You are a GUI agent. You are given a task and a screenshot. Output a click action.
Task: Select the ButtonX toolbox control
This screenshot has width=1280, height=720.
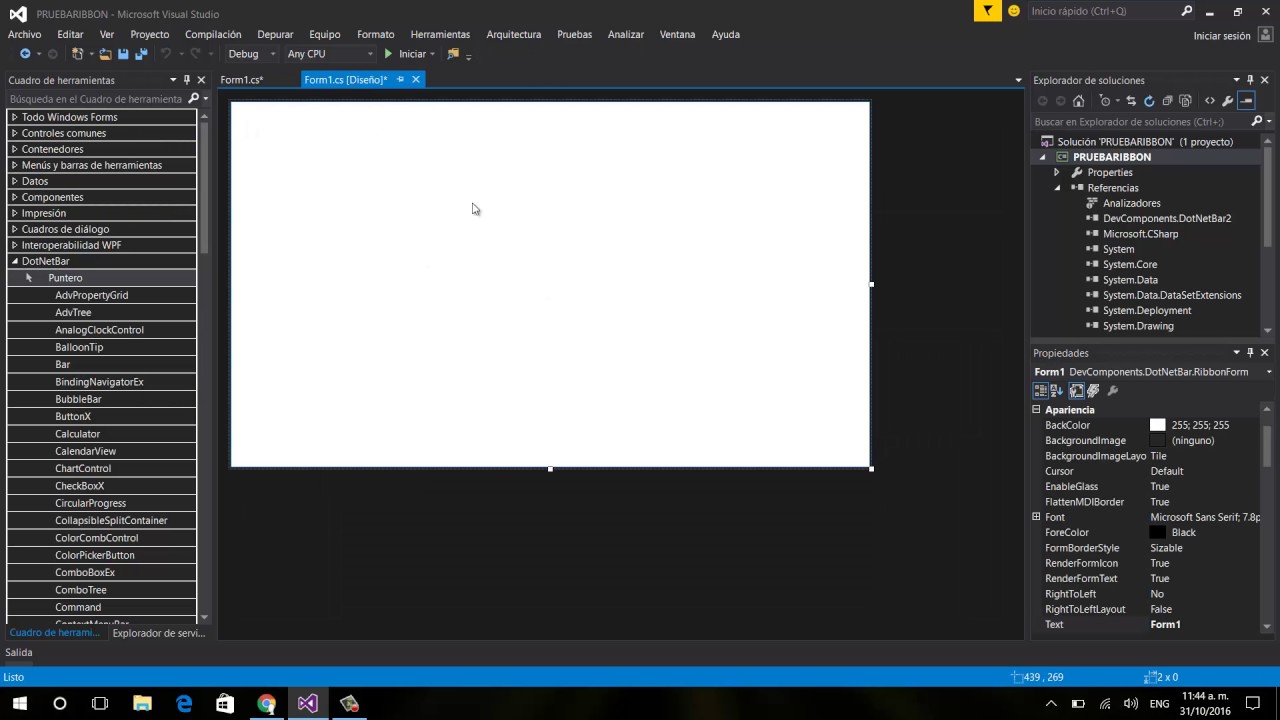[x=73, y=416]
